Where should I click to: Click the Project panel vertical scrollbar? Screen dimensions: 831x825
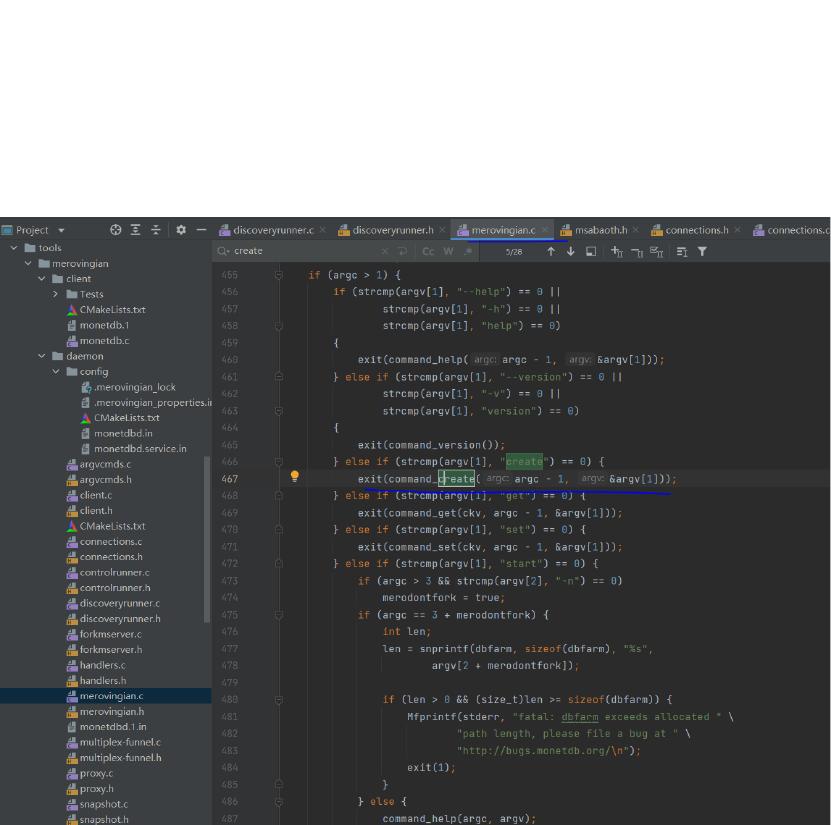(x=207, y=539)
